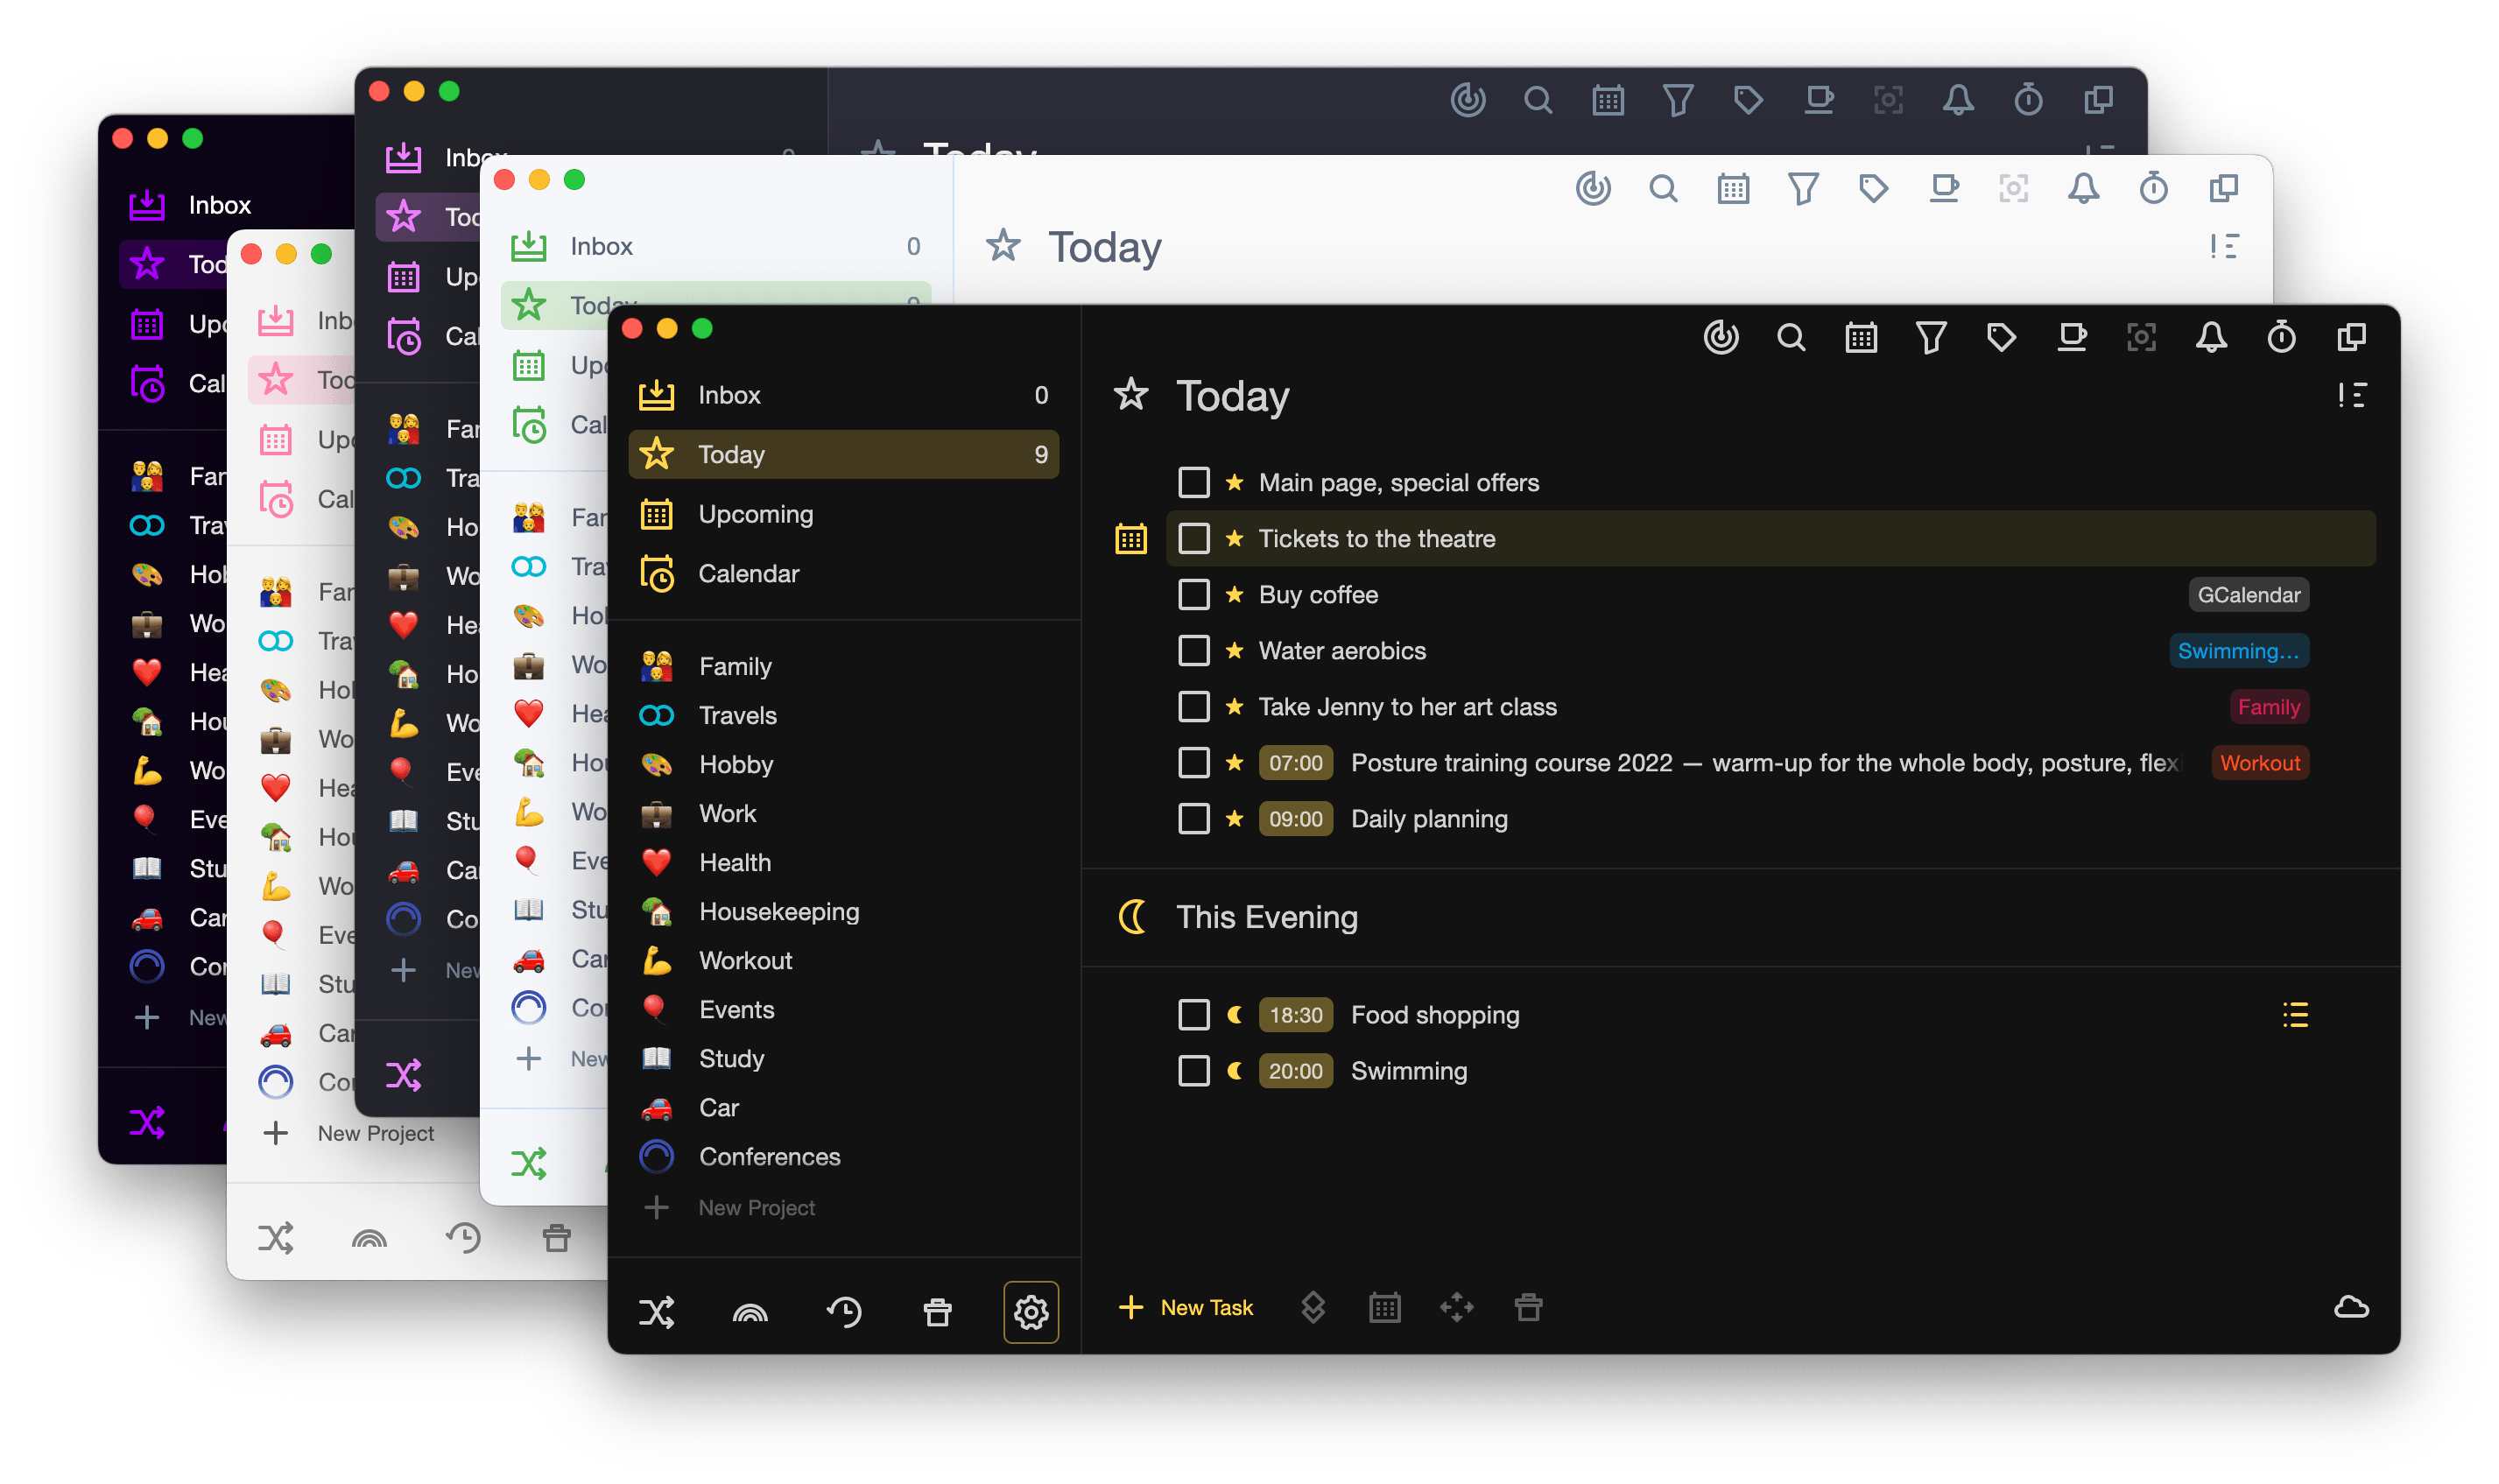
Task: Open settings gear in front sidebar footer
Action: pos(1031,1311)
